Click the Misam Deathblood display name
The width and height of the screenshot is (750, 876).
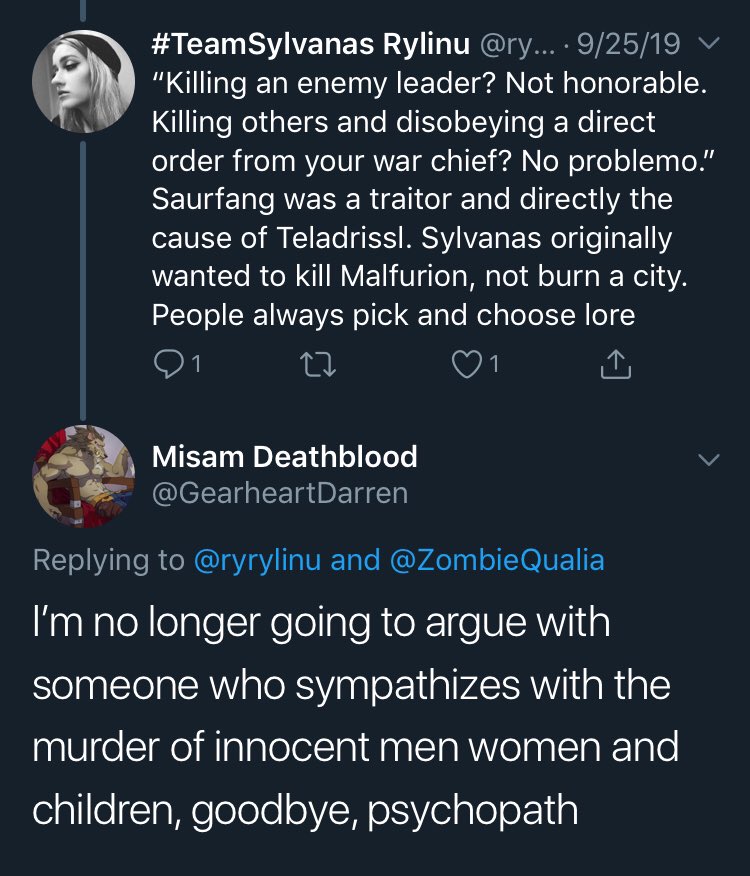click(284, 457)
